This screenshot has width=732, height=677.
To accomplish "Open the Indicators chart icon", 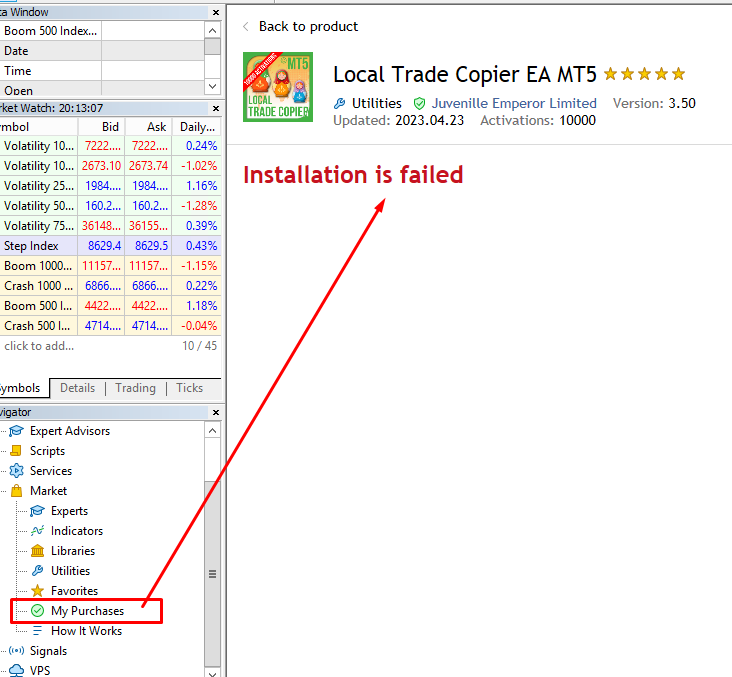I will pos(37,531).
